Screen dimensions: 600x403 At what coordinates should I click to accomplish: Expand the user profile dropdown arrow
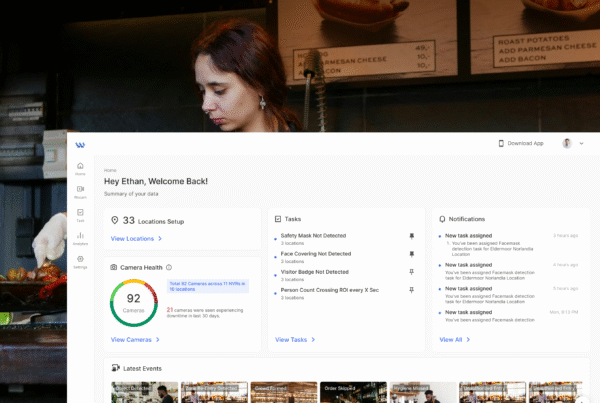[581, 144]
